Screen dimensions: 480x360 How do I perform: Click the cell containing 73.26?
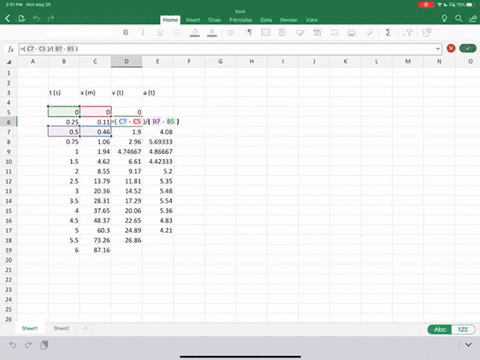pyautogui.click(x=95, y=240)
